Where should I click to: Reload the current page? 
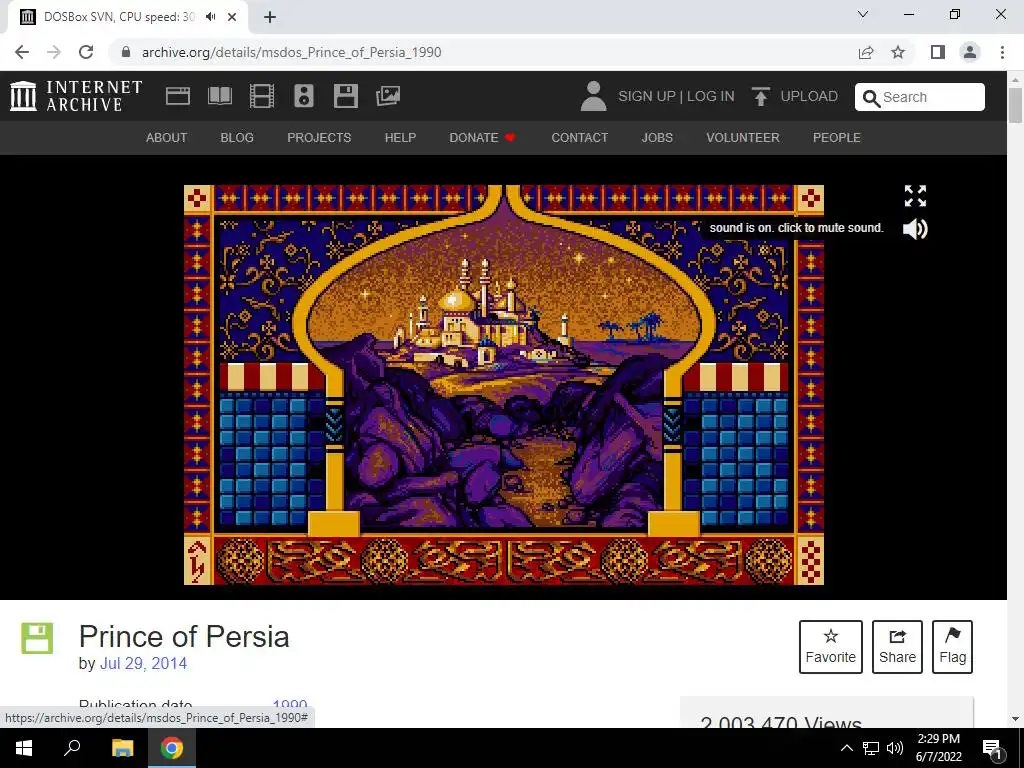(x=86, y=52)
